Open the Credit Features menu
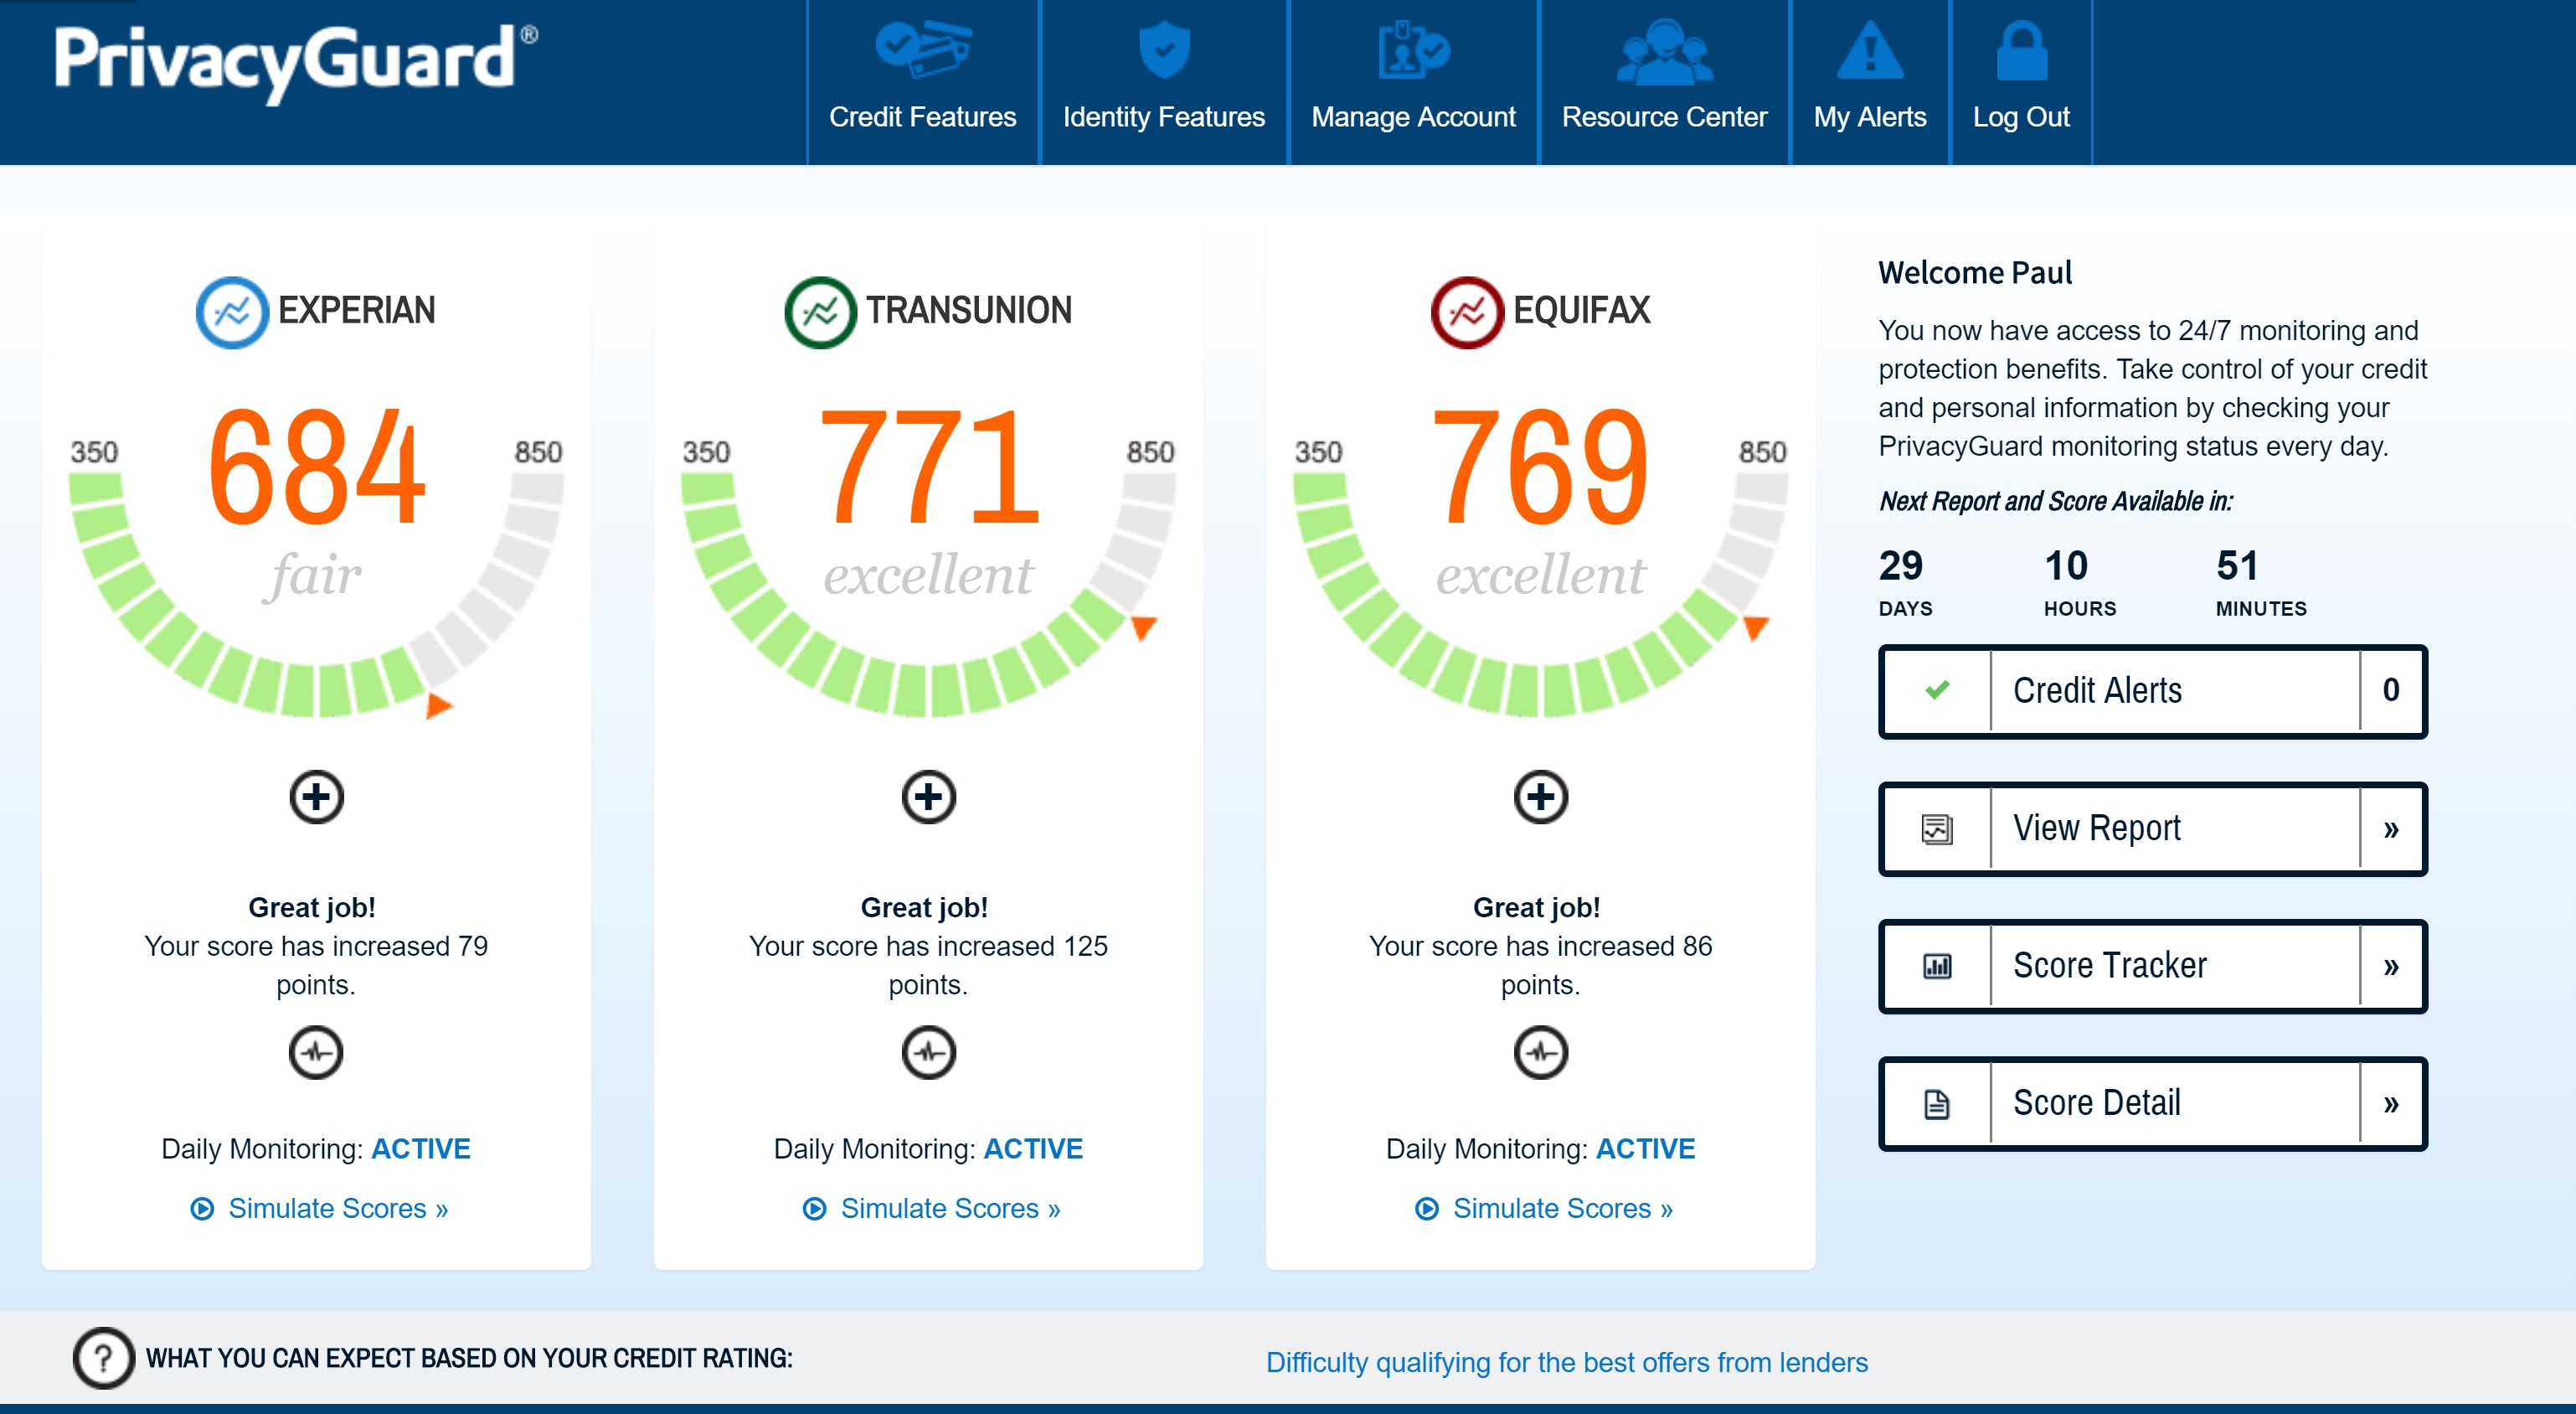Screen dimensions: 2576x1414 pos(922,82)
